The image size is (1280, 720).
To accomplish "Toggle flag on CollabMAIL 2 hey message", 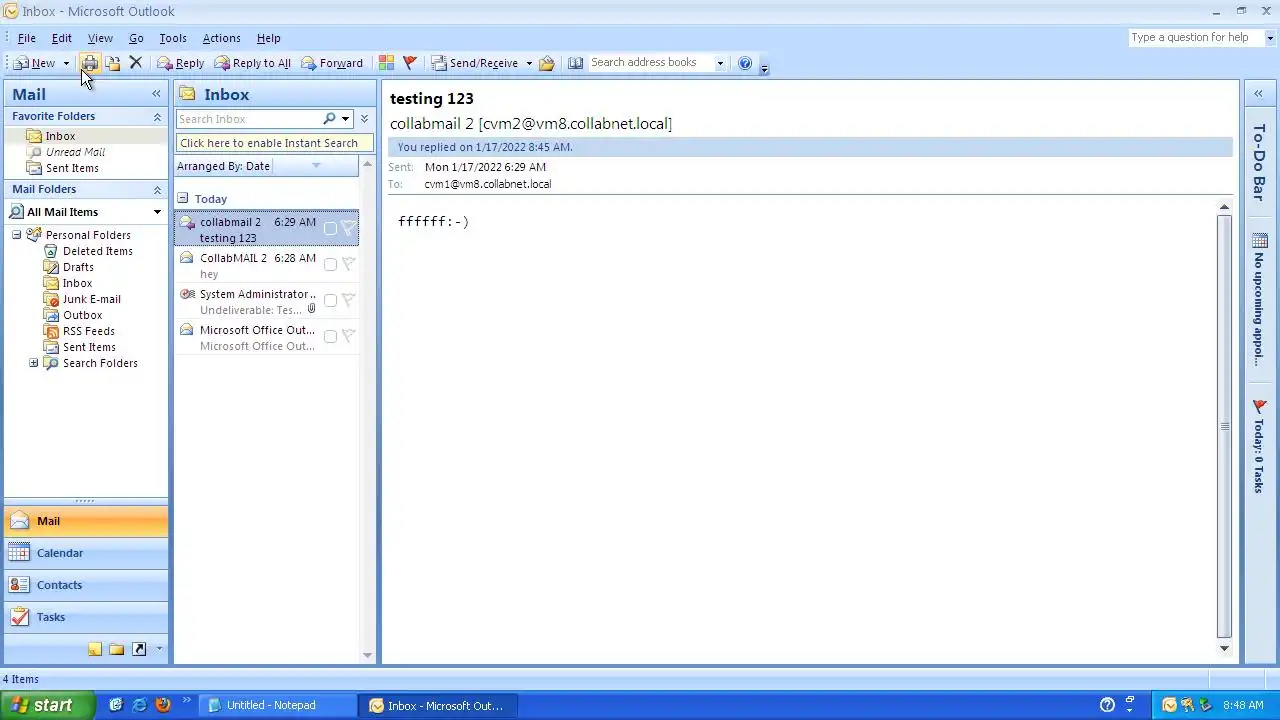I will (x=348, y=265).
